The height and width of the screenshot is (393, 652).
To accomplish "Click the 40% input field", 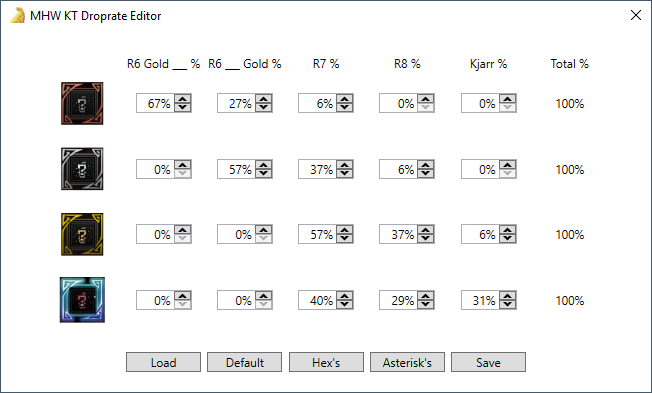I will pos(318,300).
